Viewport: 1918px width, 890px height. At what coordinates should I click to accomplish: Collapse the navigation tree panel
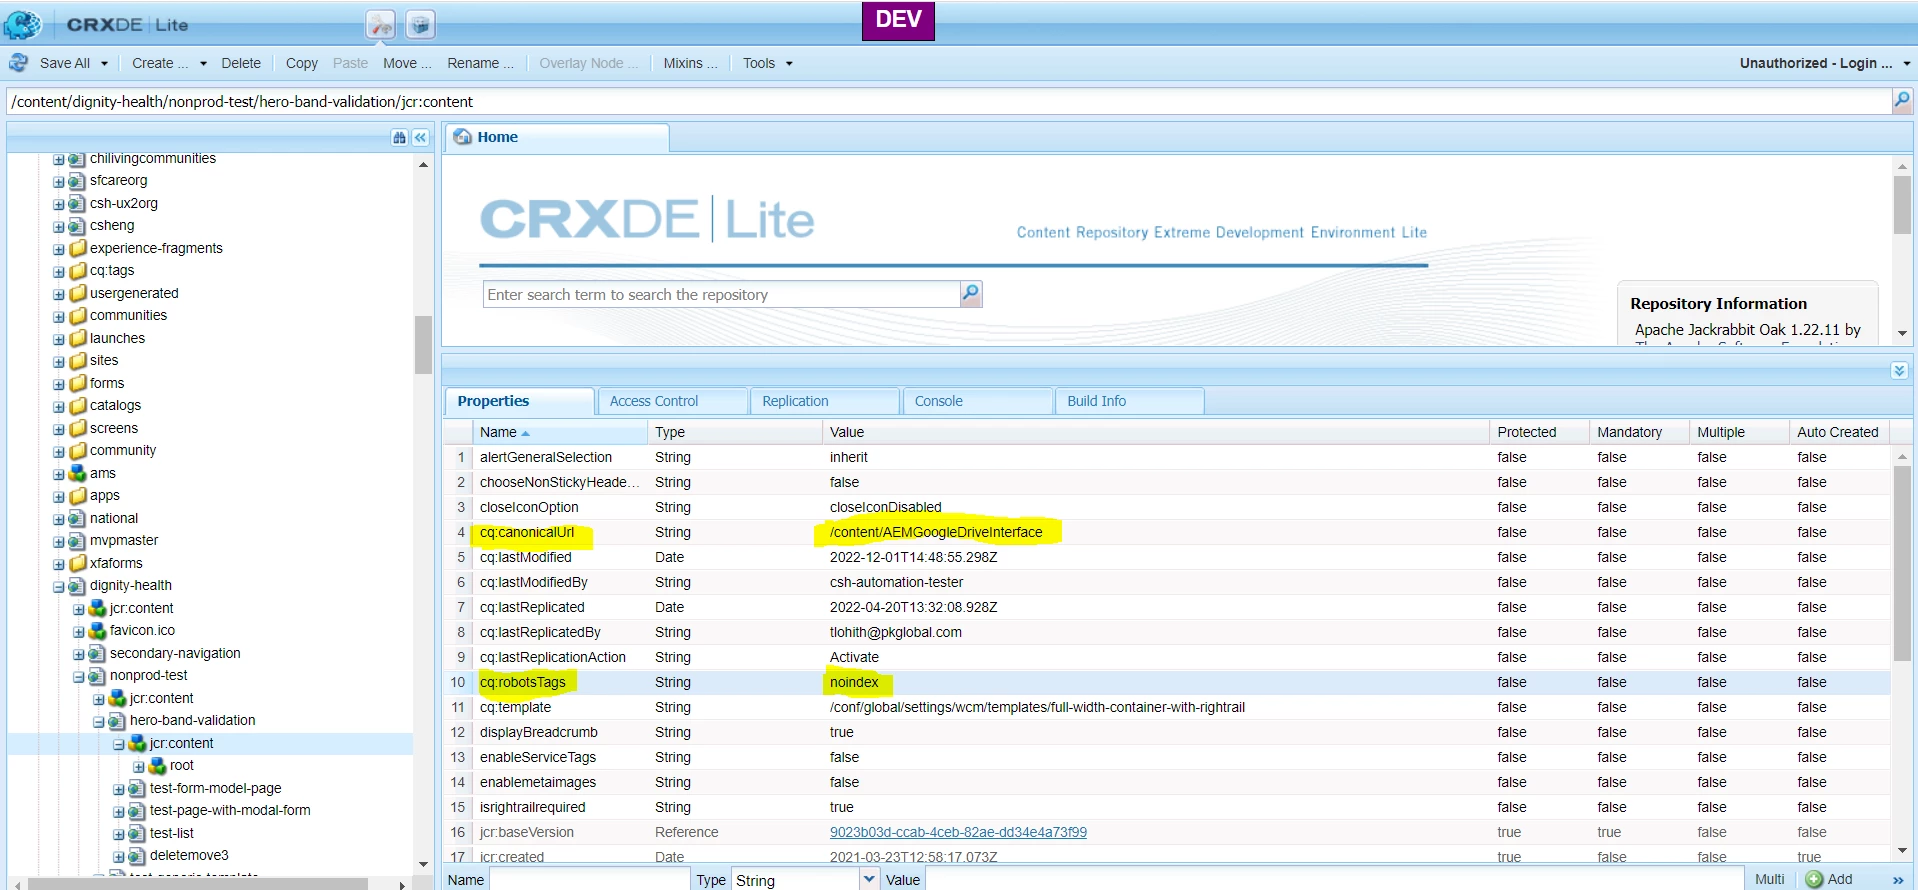[x=421, y=138]
